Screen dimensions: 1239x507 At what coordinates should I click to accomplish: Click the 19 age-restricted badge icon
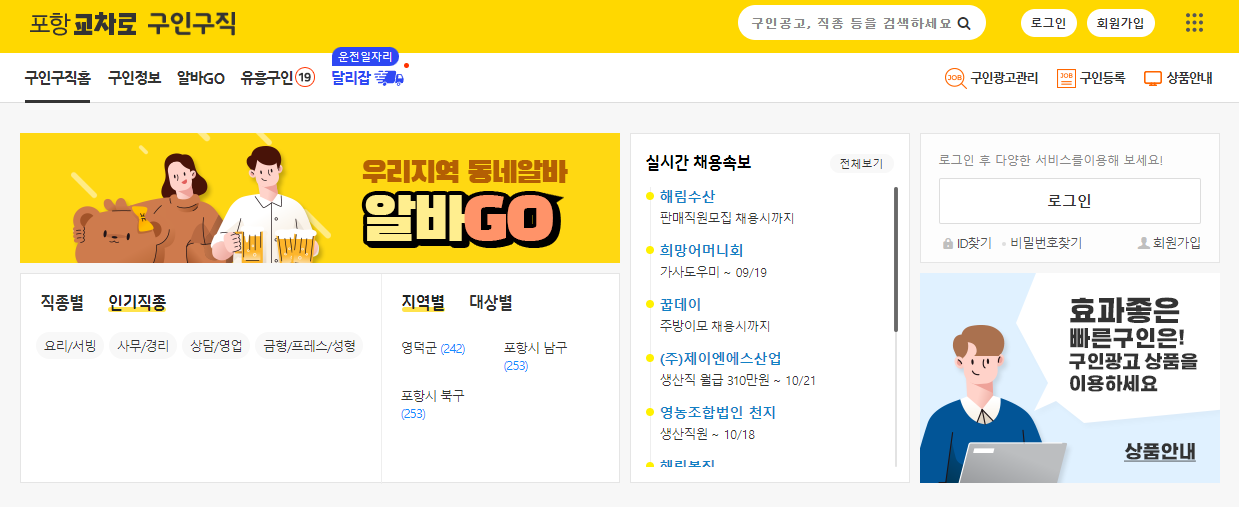tap(305, 78)
